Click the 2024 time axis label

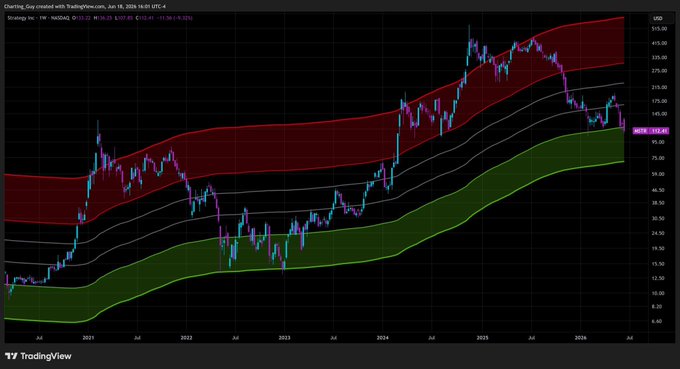coord(383,337)
